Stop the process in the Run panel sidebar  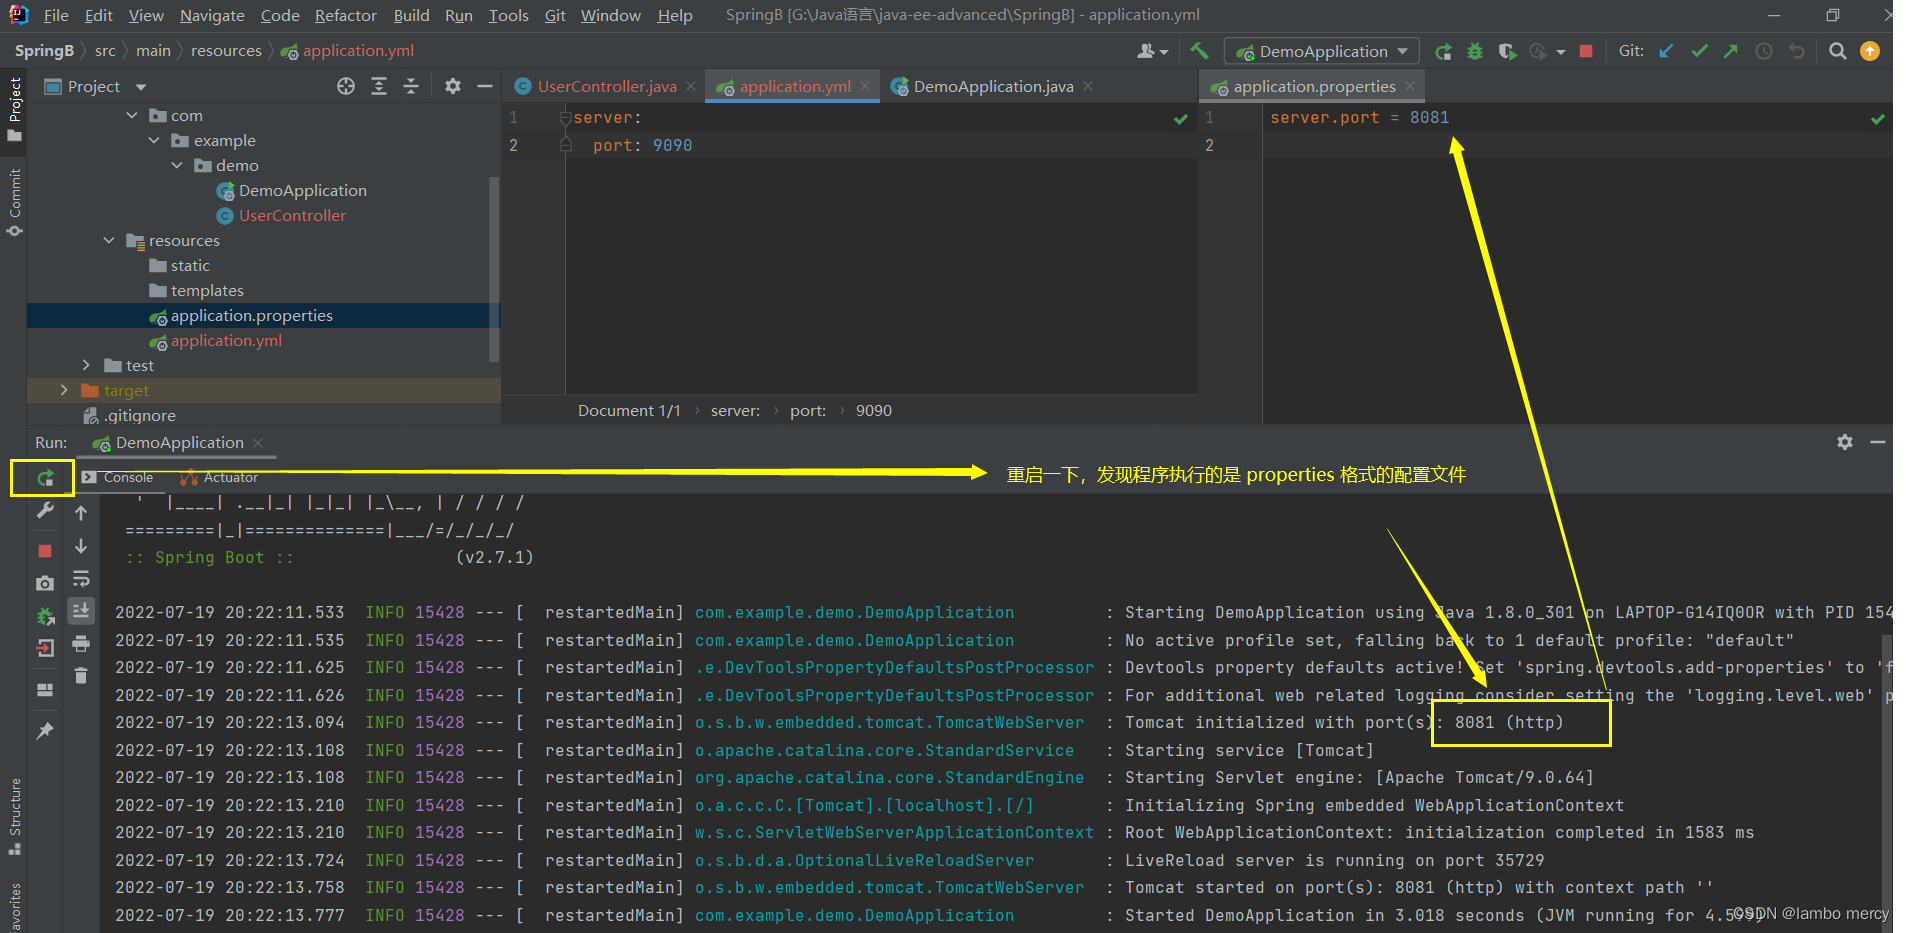[x=45, y=550]
